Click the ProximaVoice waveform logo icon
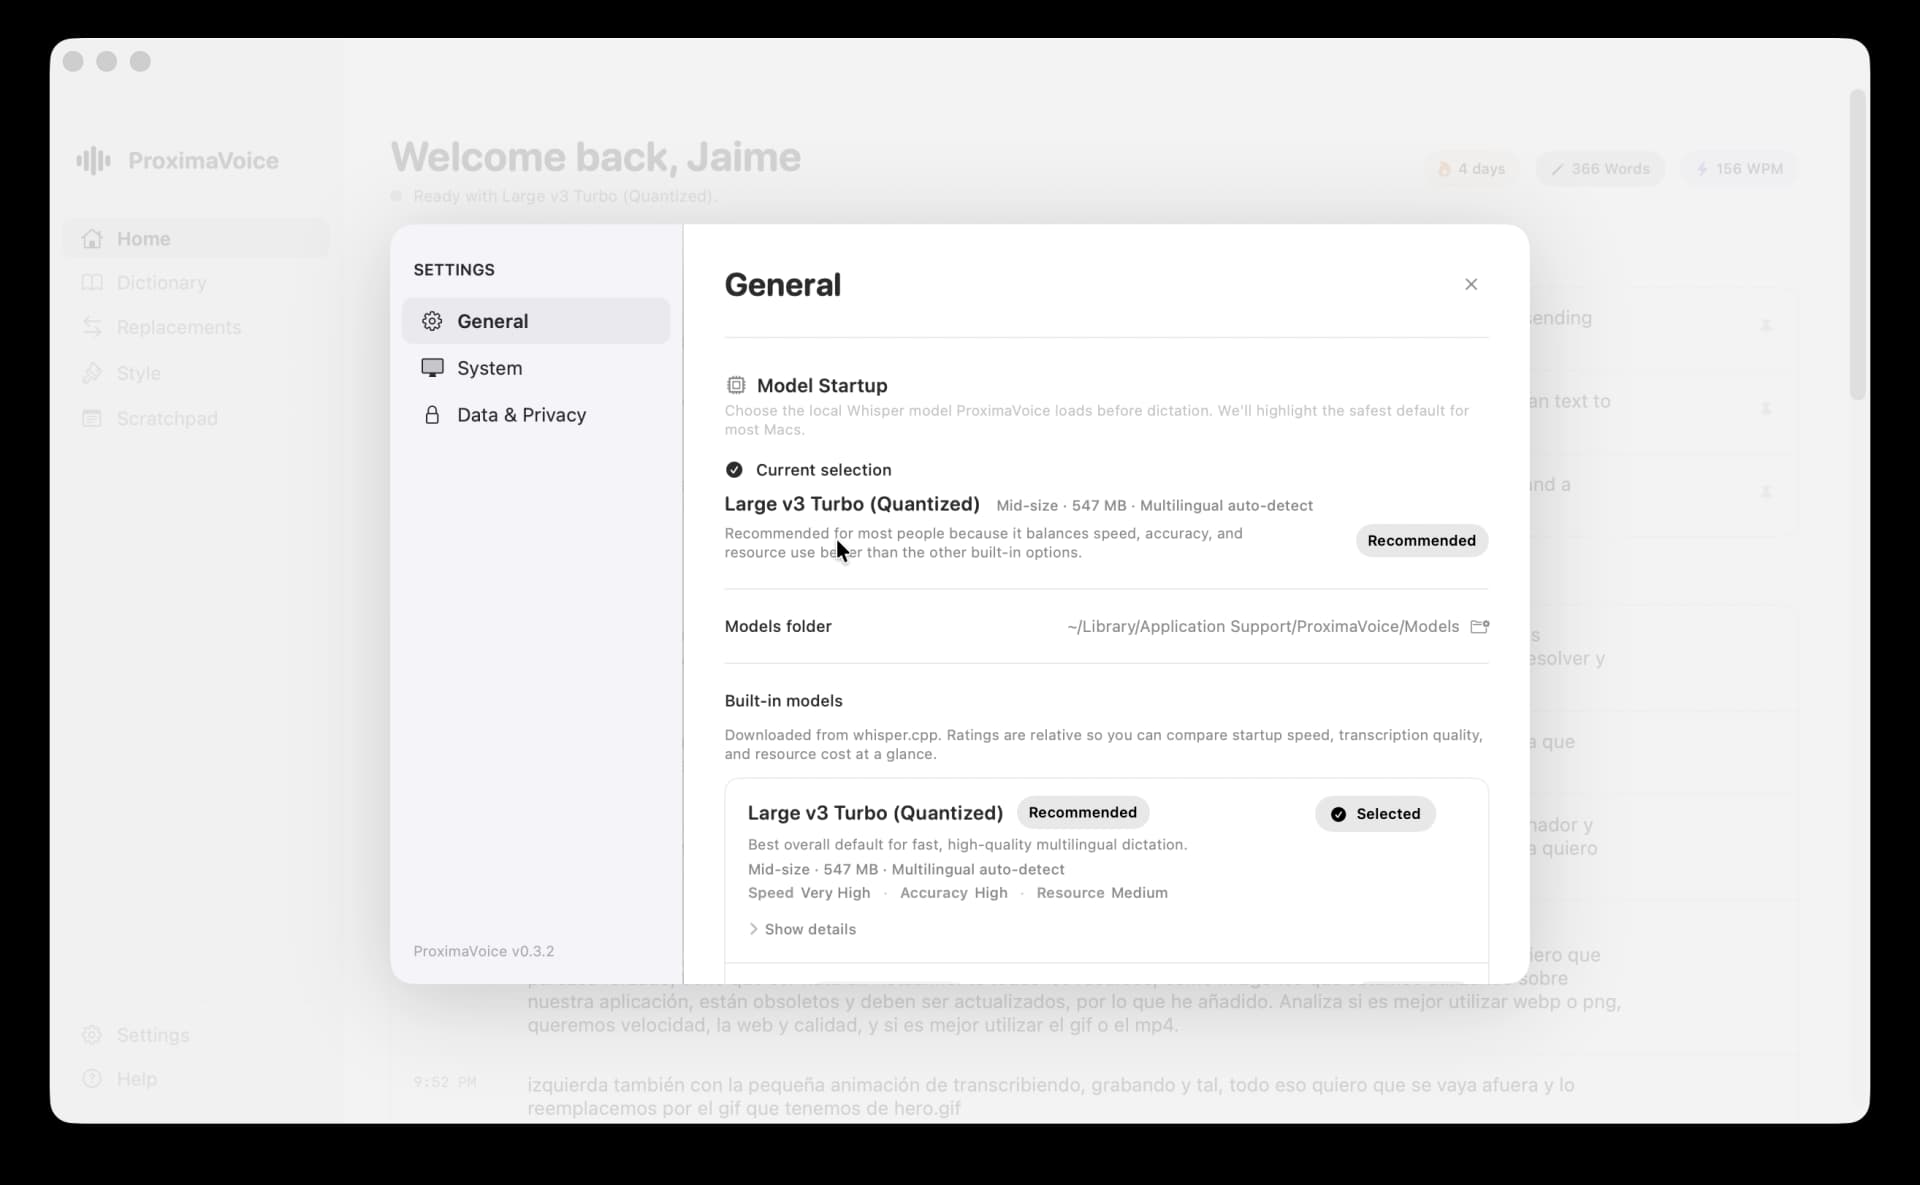 point(94,161)
